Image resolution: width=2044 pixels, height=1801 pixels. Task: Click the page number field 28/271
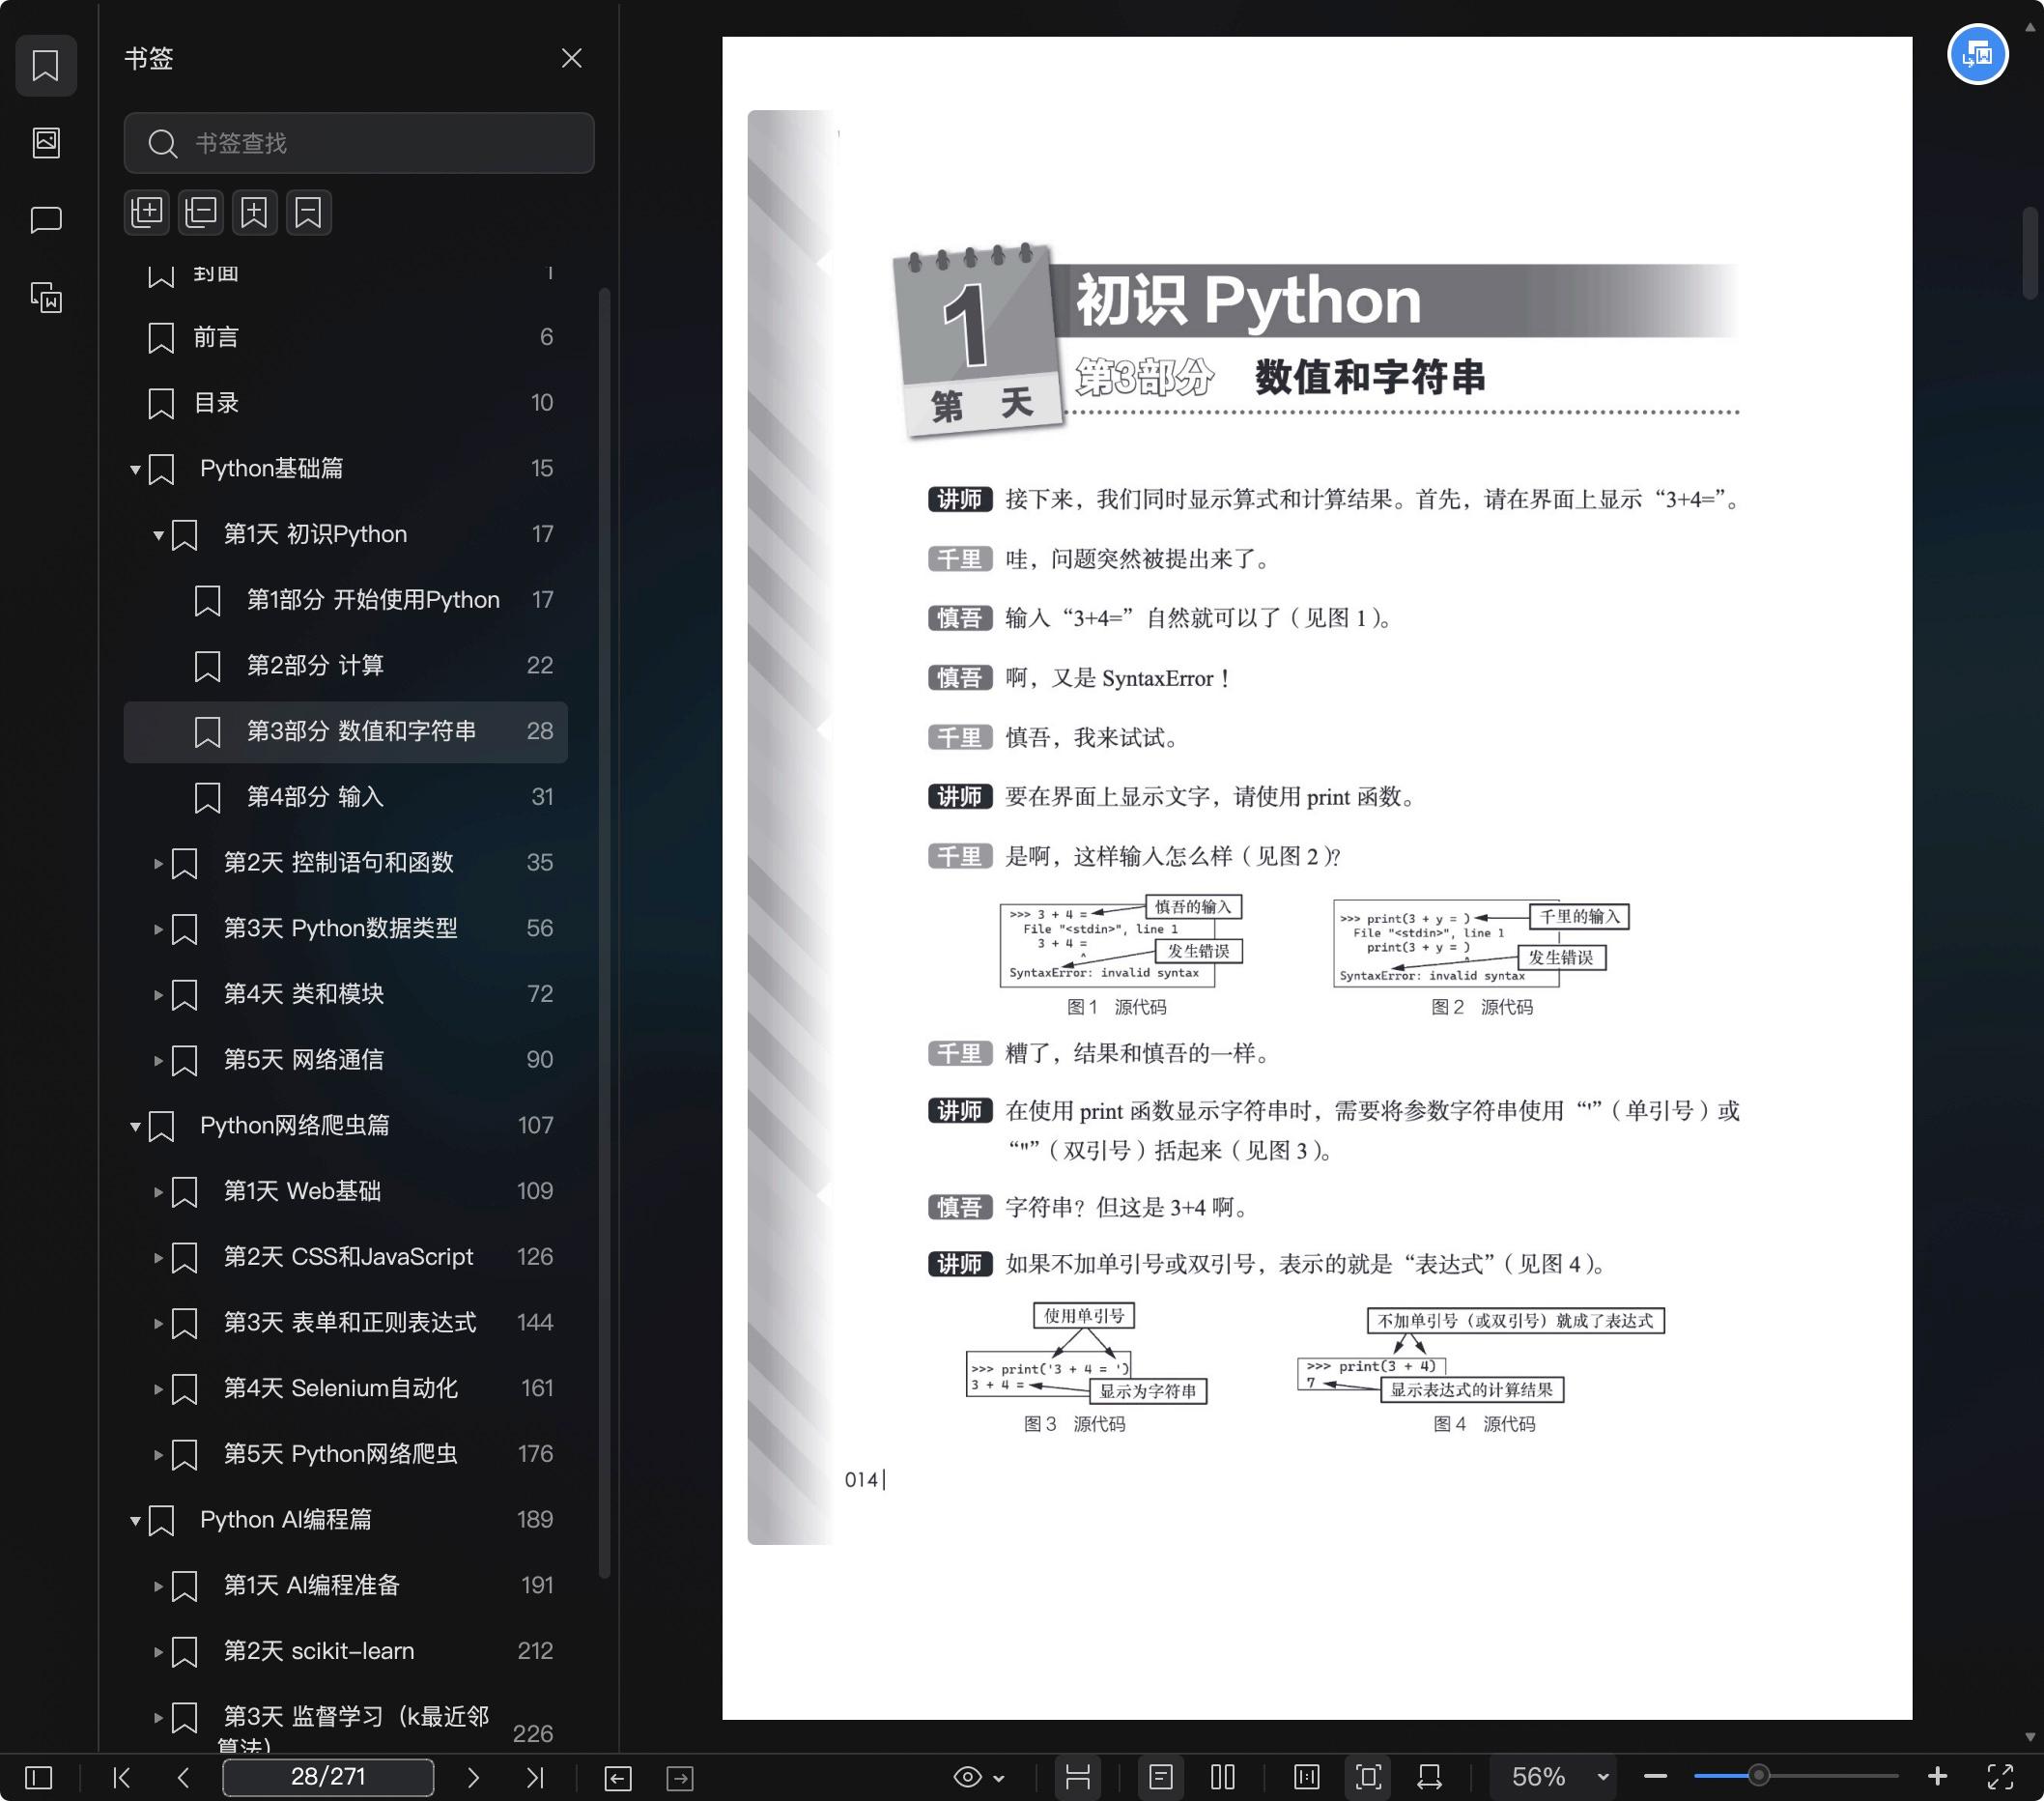tap(328, 1777)
